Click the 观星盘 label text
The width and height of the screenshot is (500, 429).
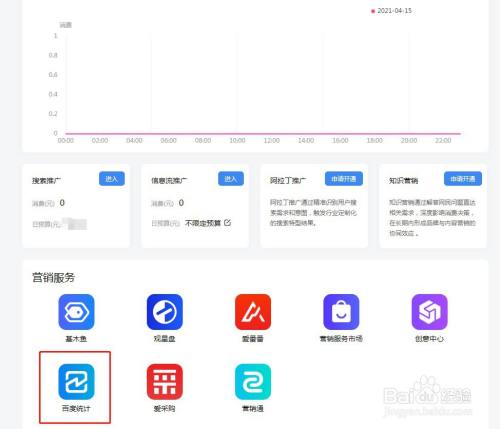[164, 339]
